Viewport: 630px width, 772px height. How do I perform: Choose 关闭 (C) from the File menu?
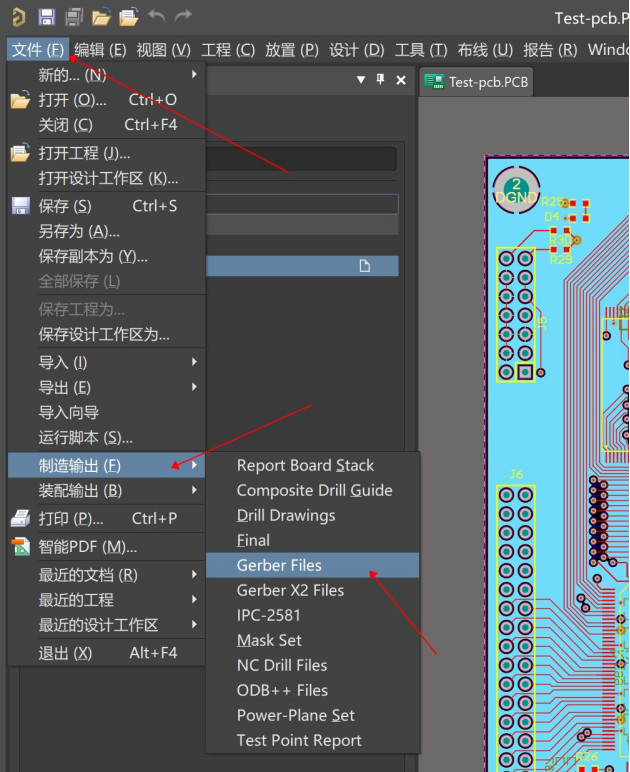[x=106, y=125]
